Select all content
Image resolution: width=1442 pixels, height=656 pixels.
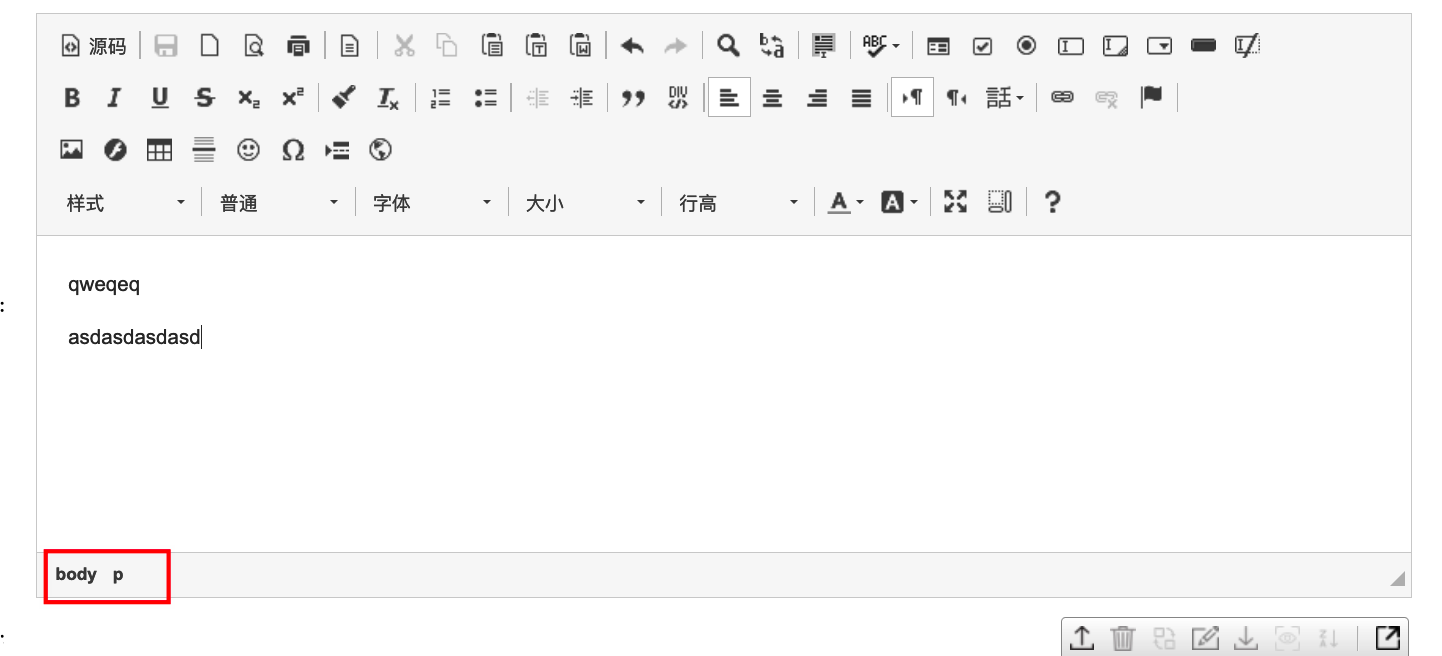(823, 45)
